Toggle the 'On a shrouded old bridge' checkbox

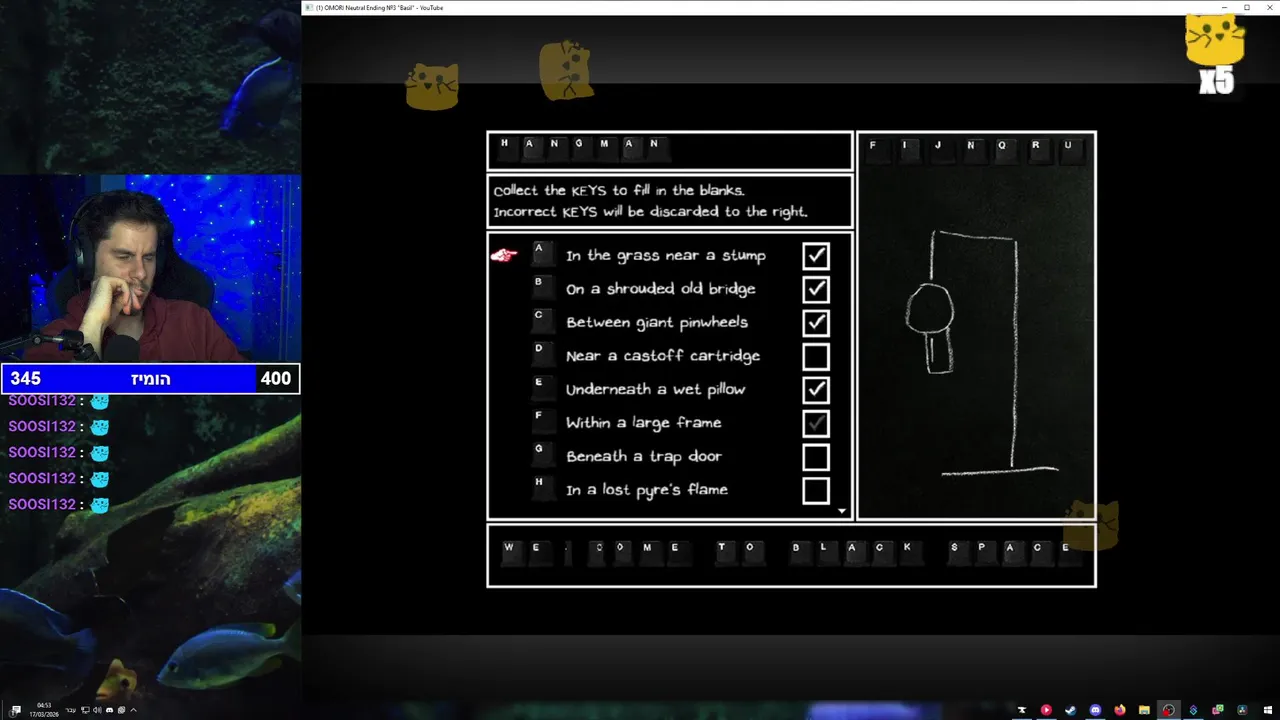pyautogui.click(x=816, y=289)
